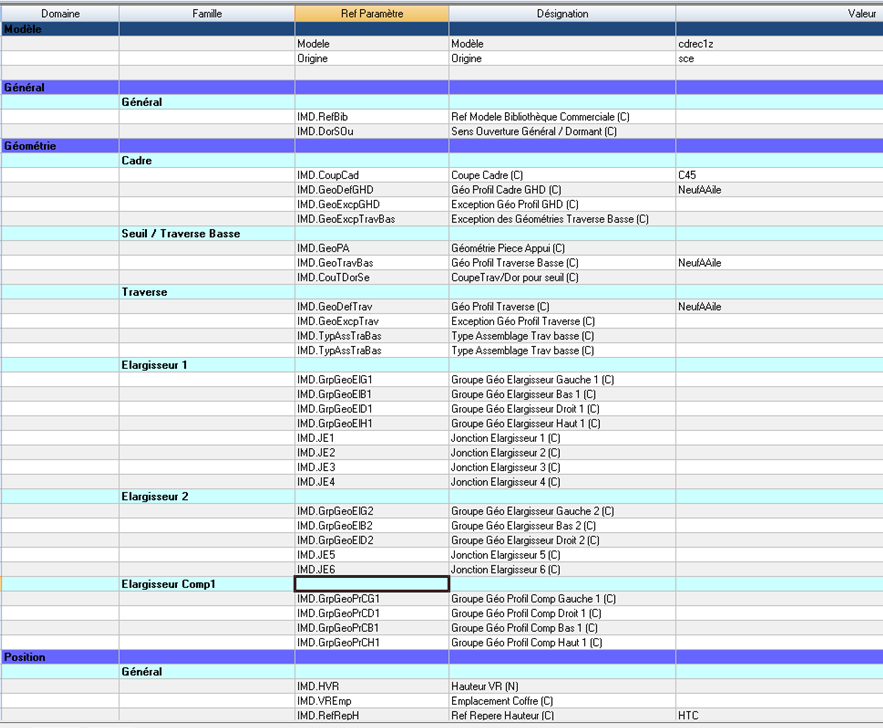Viewport: 883px width, 728px height.
Task: Edit the "C45" value cell
Action: pos(778,175)
